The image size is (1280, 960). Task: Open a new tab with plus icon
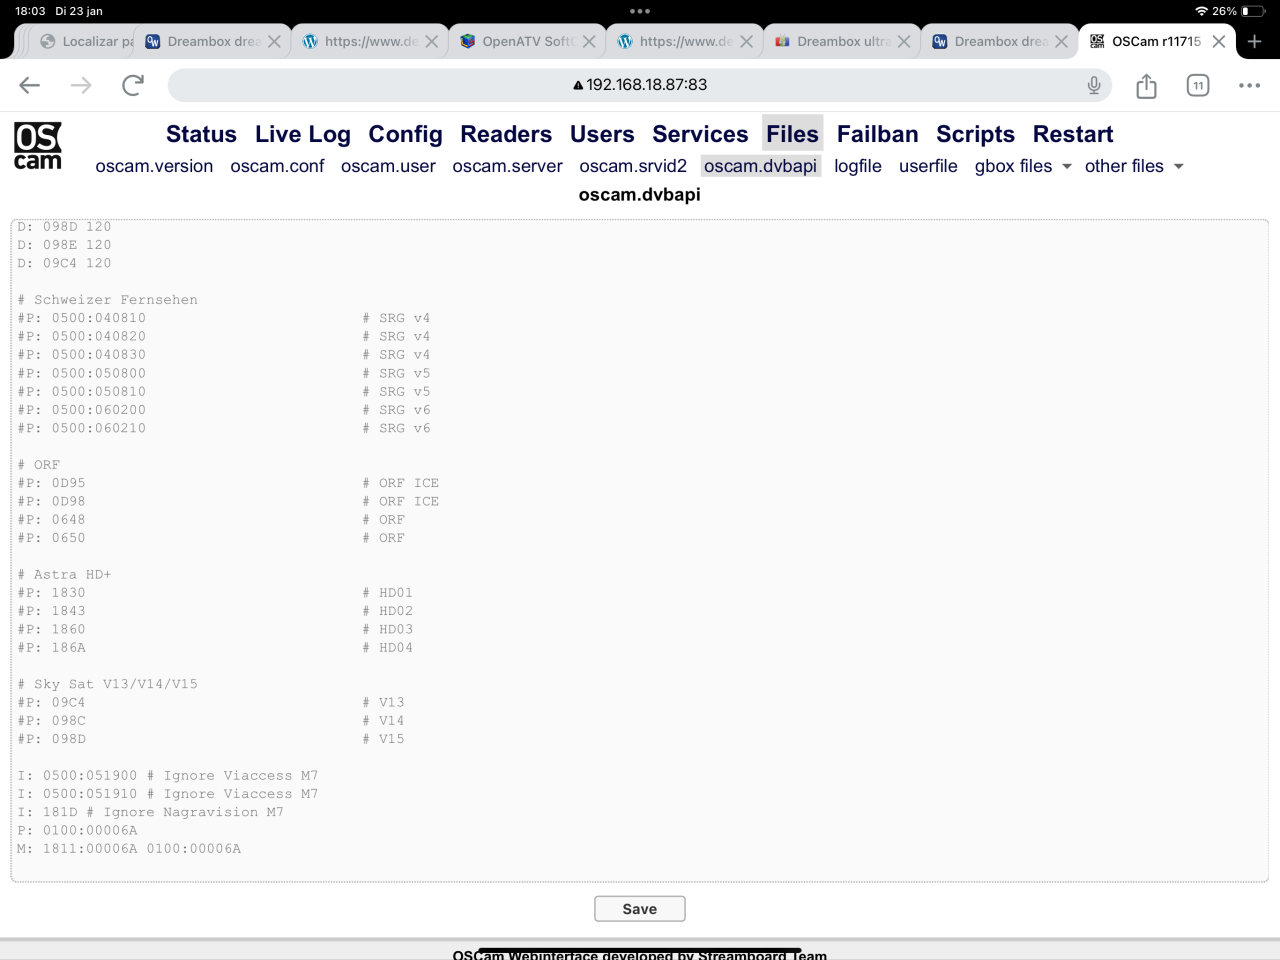tap(1255, 41)
